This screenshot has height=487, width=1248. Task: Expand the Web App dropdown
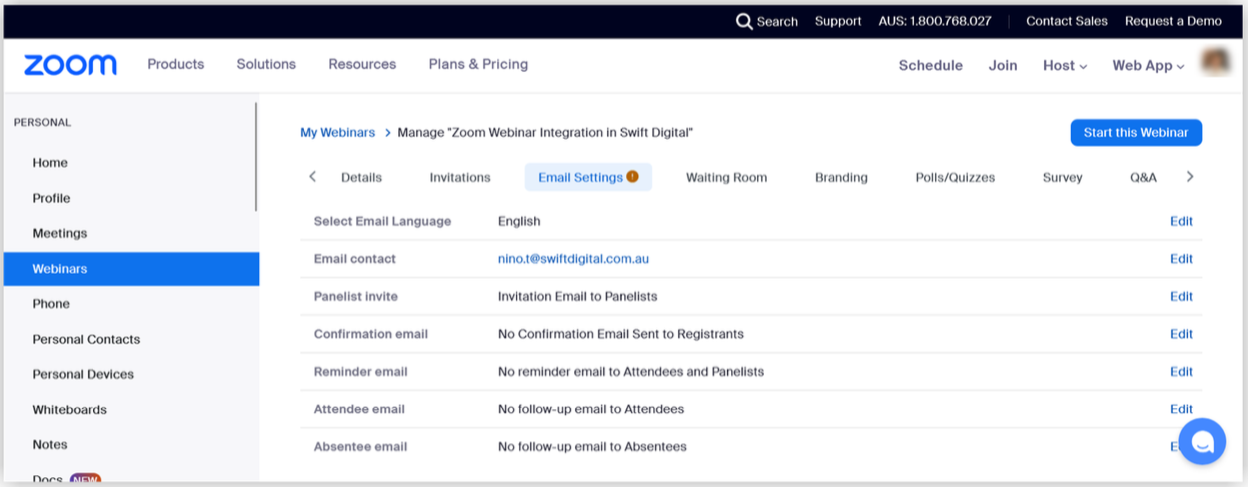1148,65
